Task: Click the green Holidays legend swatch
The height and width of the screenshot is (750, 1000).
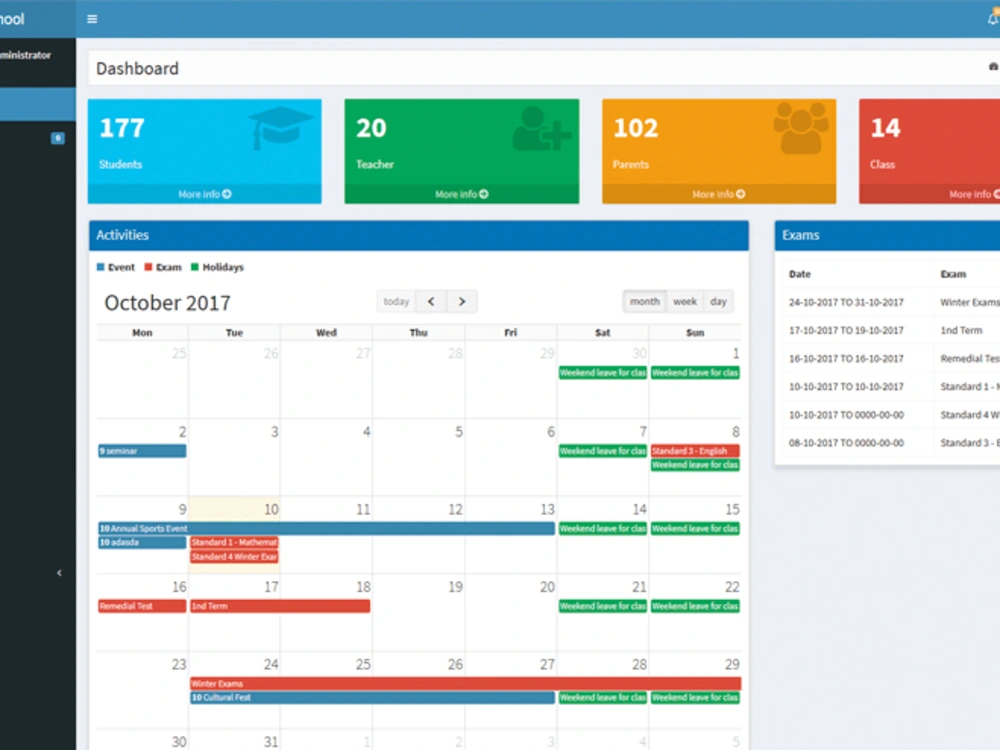Action: pyautogui.click(x=195, y=267)
